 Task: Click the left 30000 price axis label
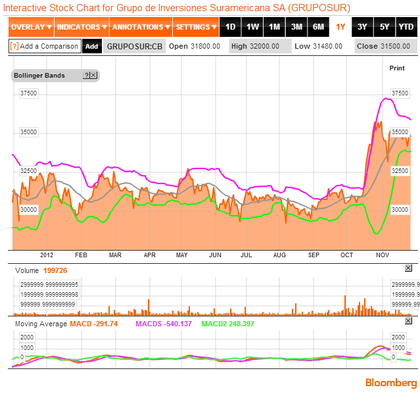[x=29, y=210]
